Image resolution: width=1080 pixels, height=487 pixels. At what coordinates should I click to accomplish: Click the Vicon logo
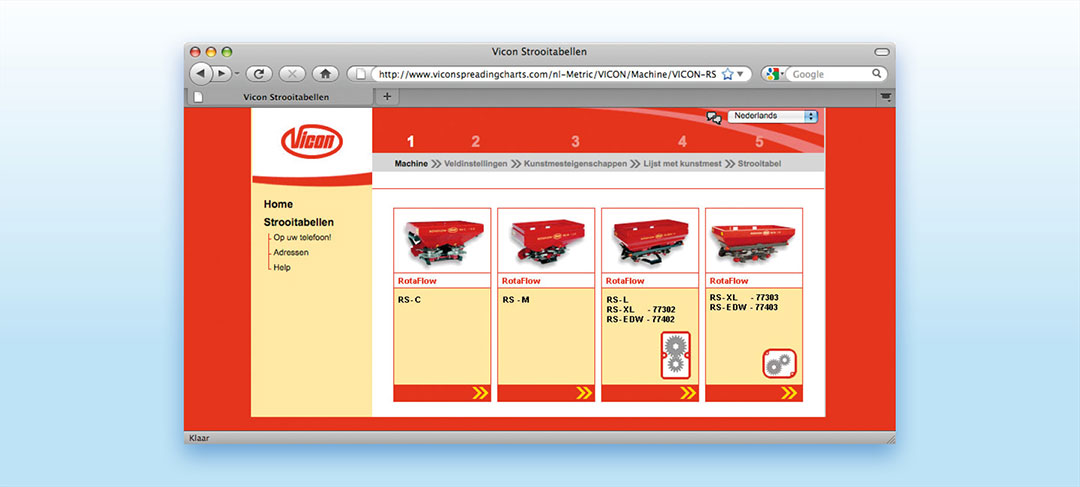coord(312,141)
